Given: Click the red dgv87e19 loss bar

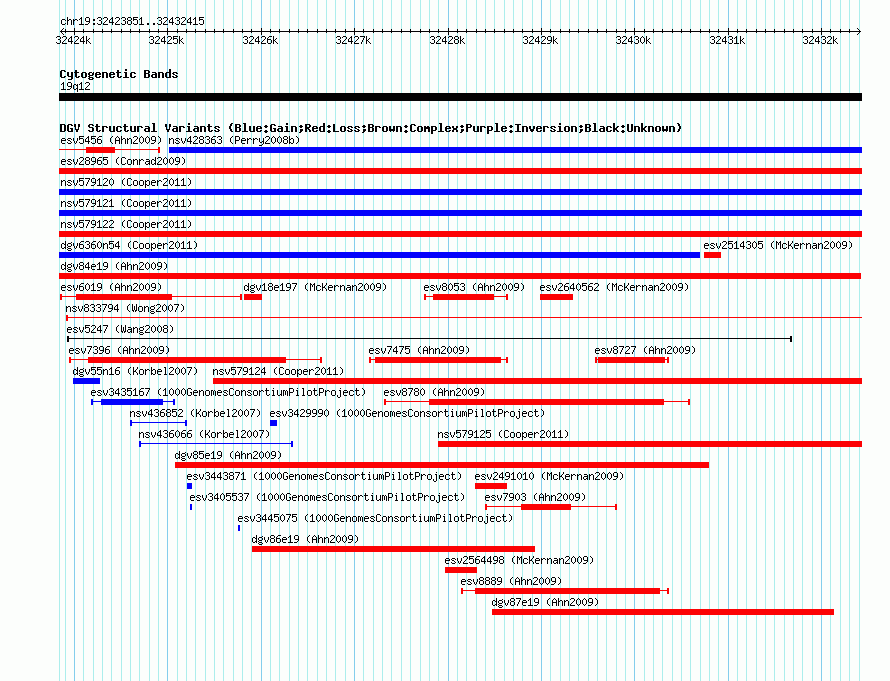Looking at the screenshot, I should (x=663, y=612).
